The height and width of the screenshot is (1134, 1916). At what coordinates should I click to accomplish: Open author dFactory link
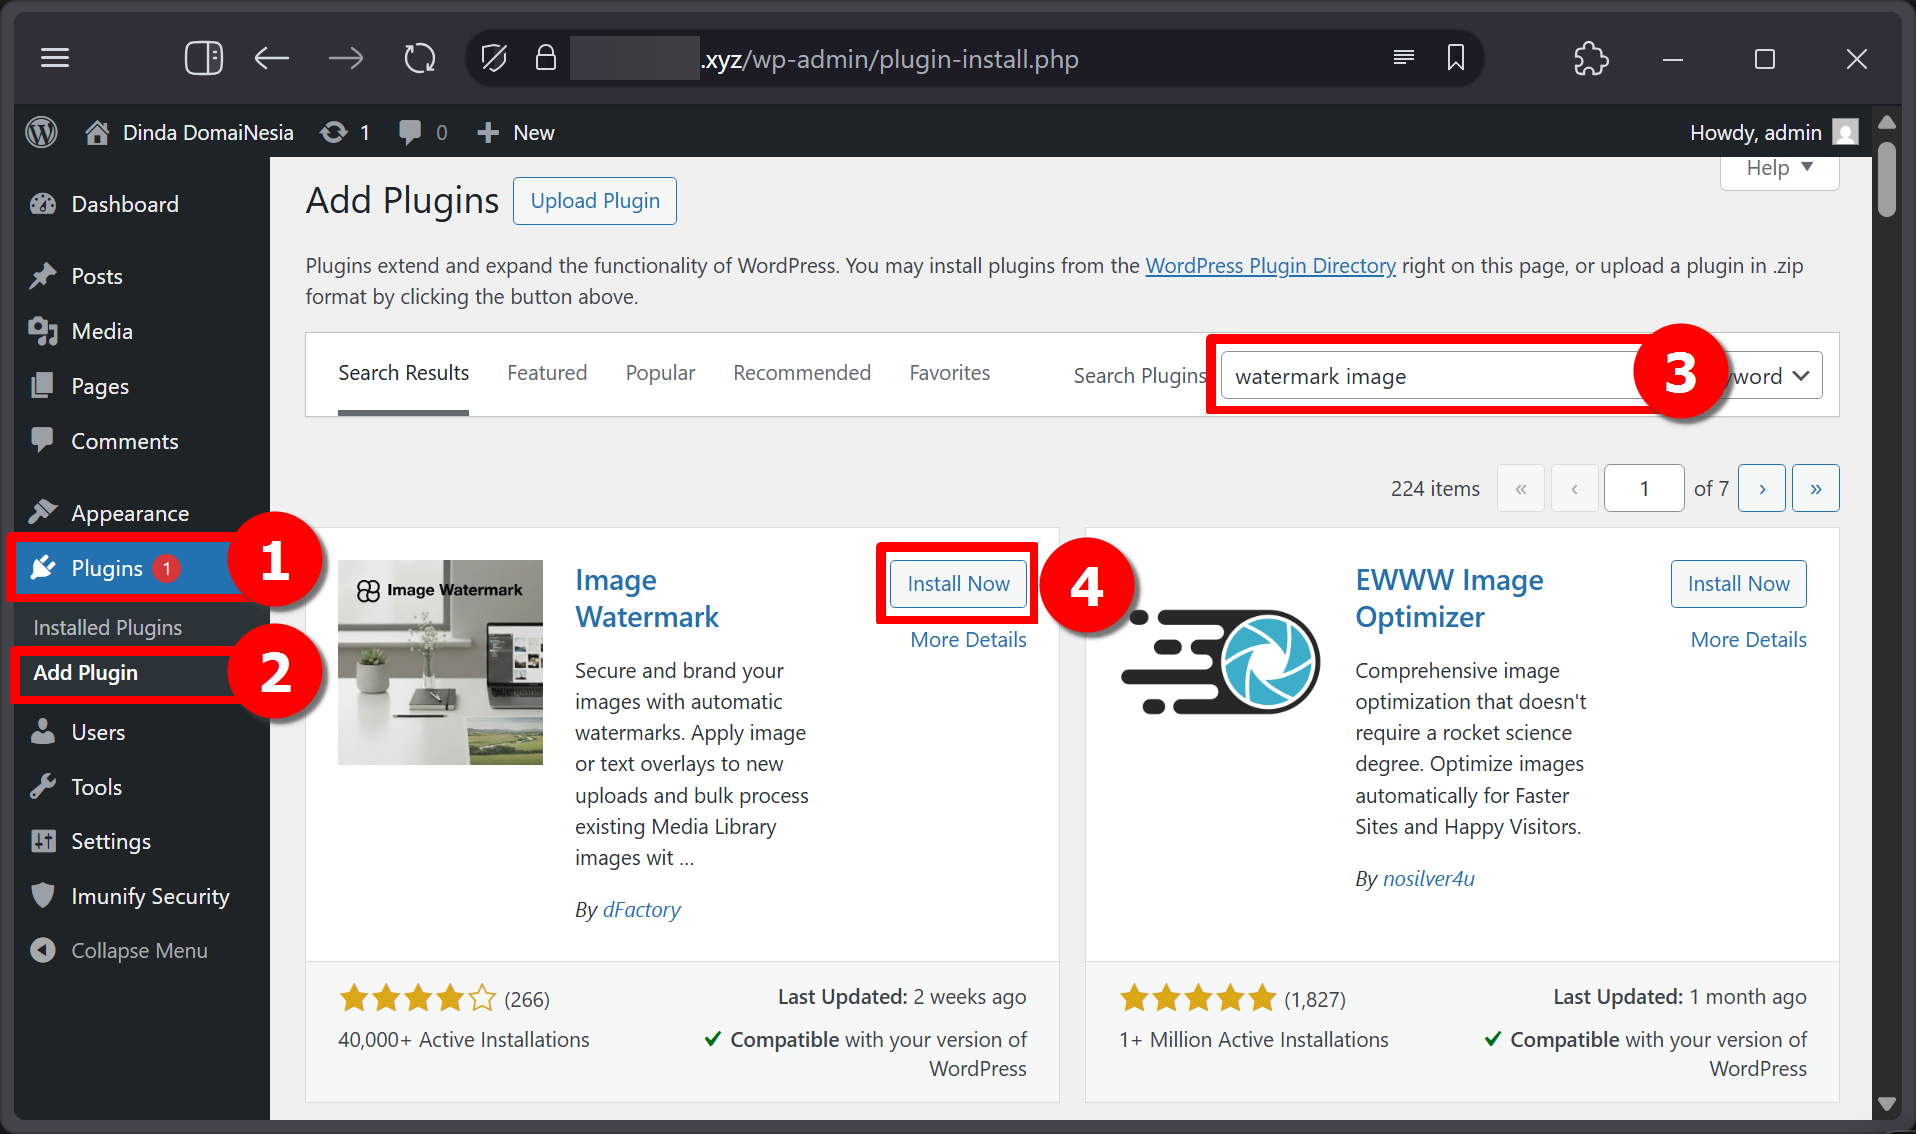click(x=641, y=910)
